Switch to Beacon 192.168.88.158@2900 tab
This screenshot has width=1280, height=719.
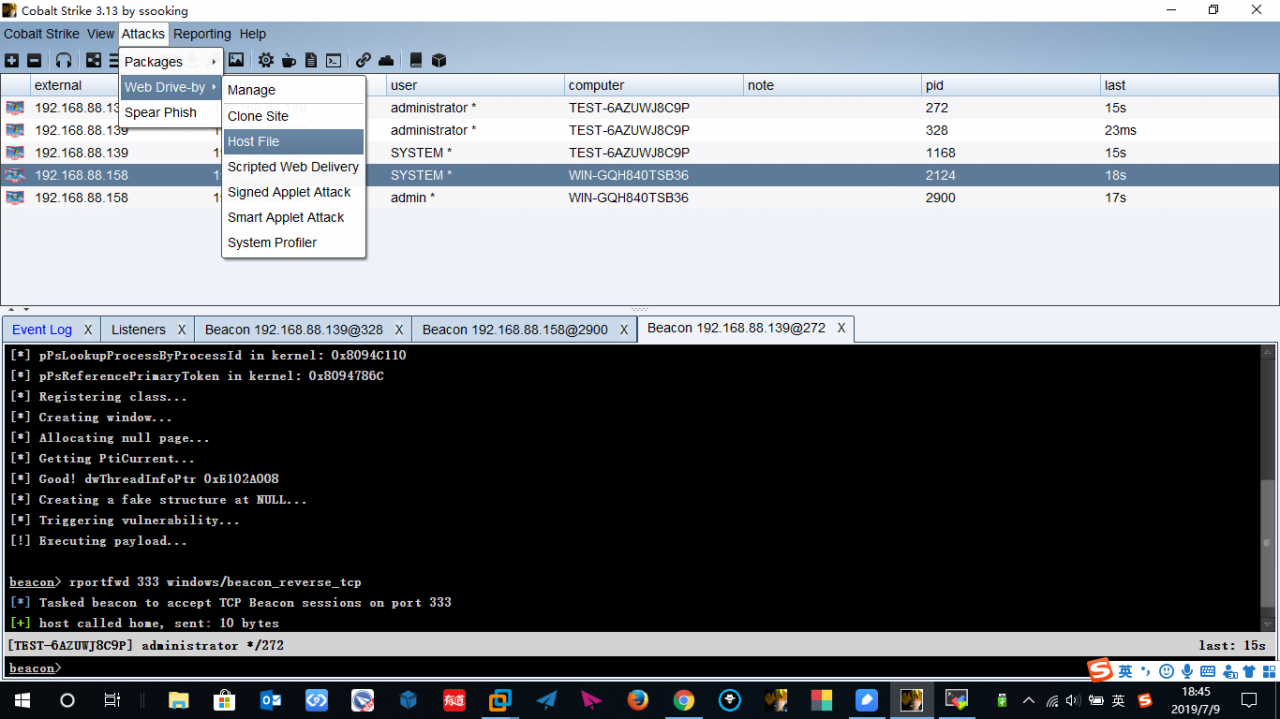tap(515, 330)
